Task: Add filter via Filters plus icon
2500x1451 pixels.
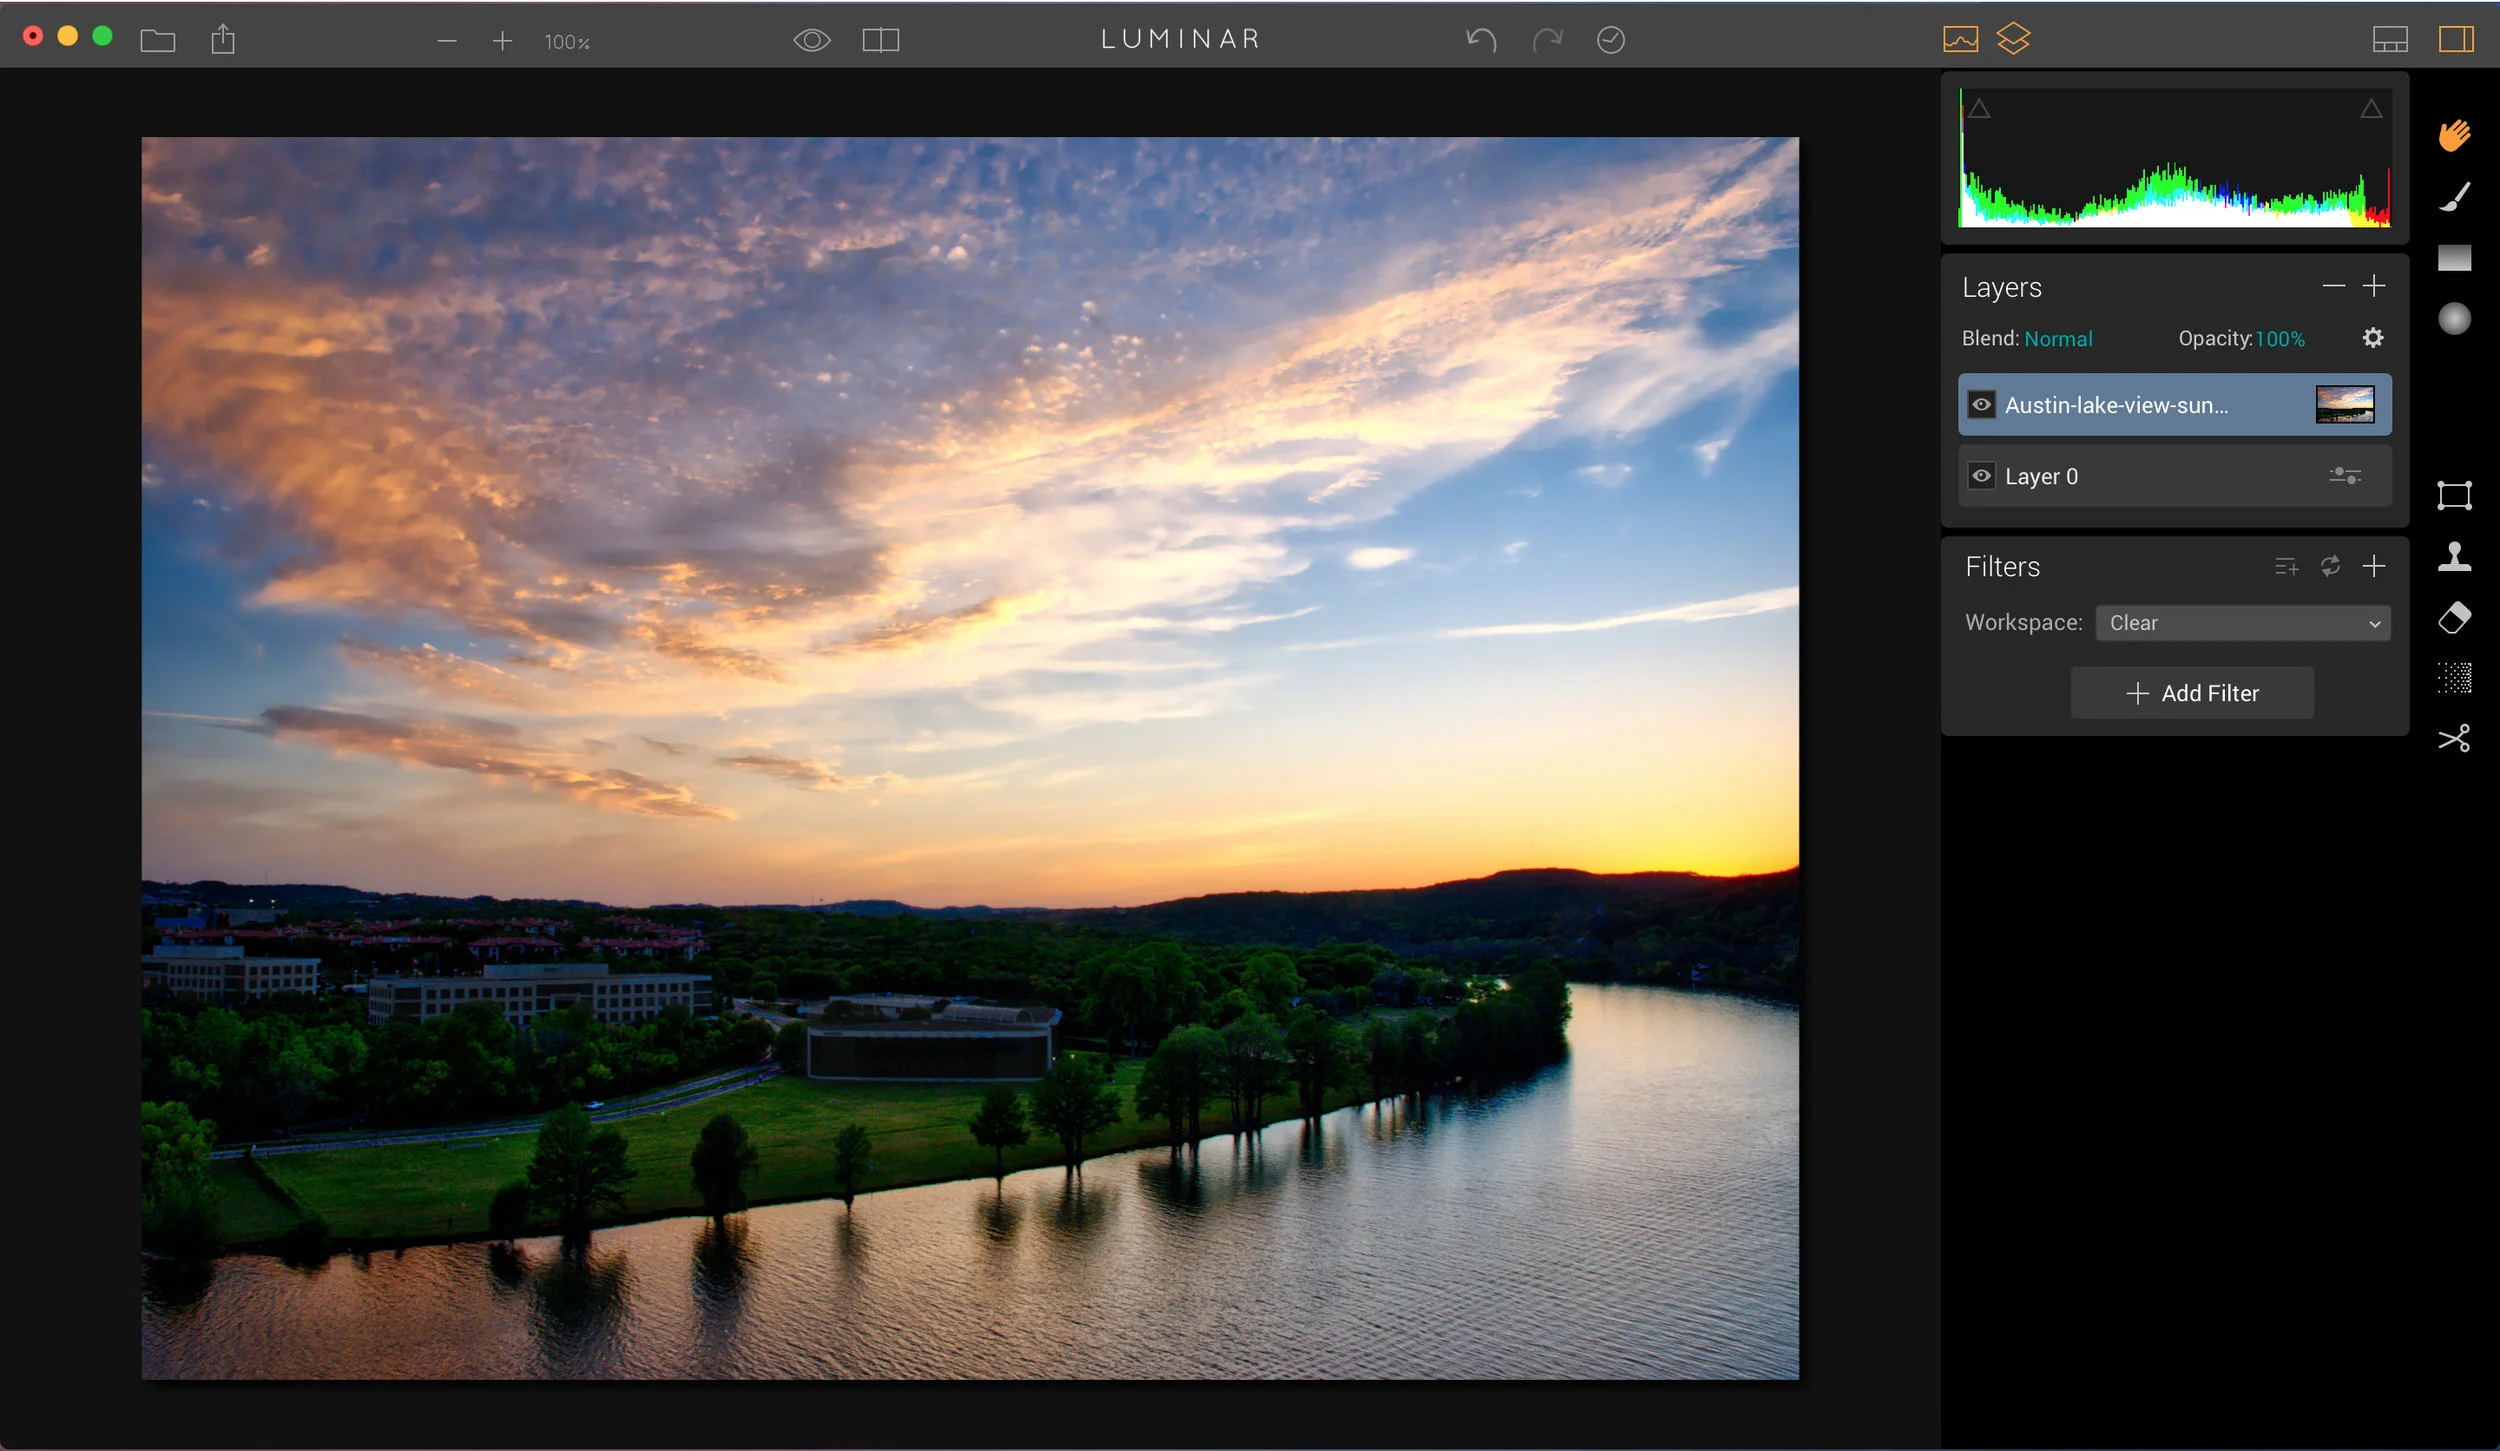Action: point(2374,566)
